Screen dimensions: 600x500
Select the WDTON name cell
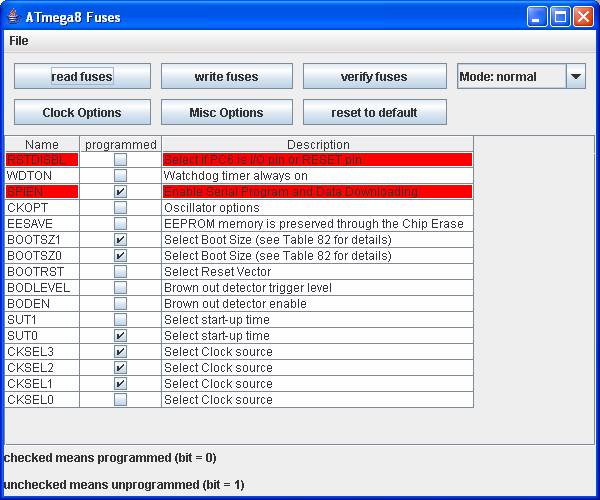(x=42, y=176)
